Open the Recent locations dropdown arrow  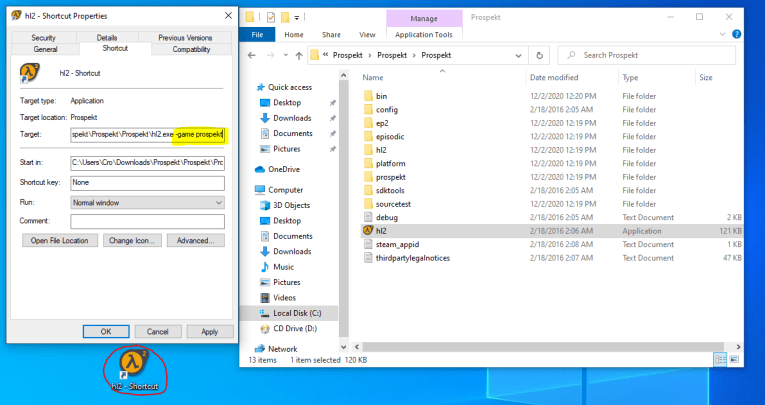(x=286, y=55)
